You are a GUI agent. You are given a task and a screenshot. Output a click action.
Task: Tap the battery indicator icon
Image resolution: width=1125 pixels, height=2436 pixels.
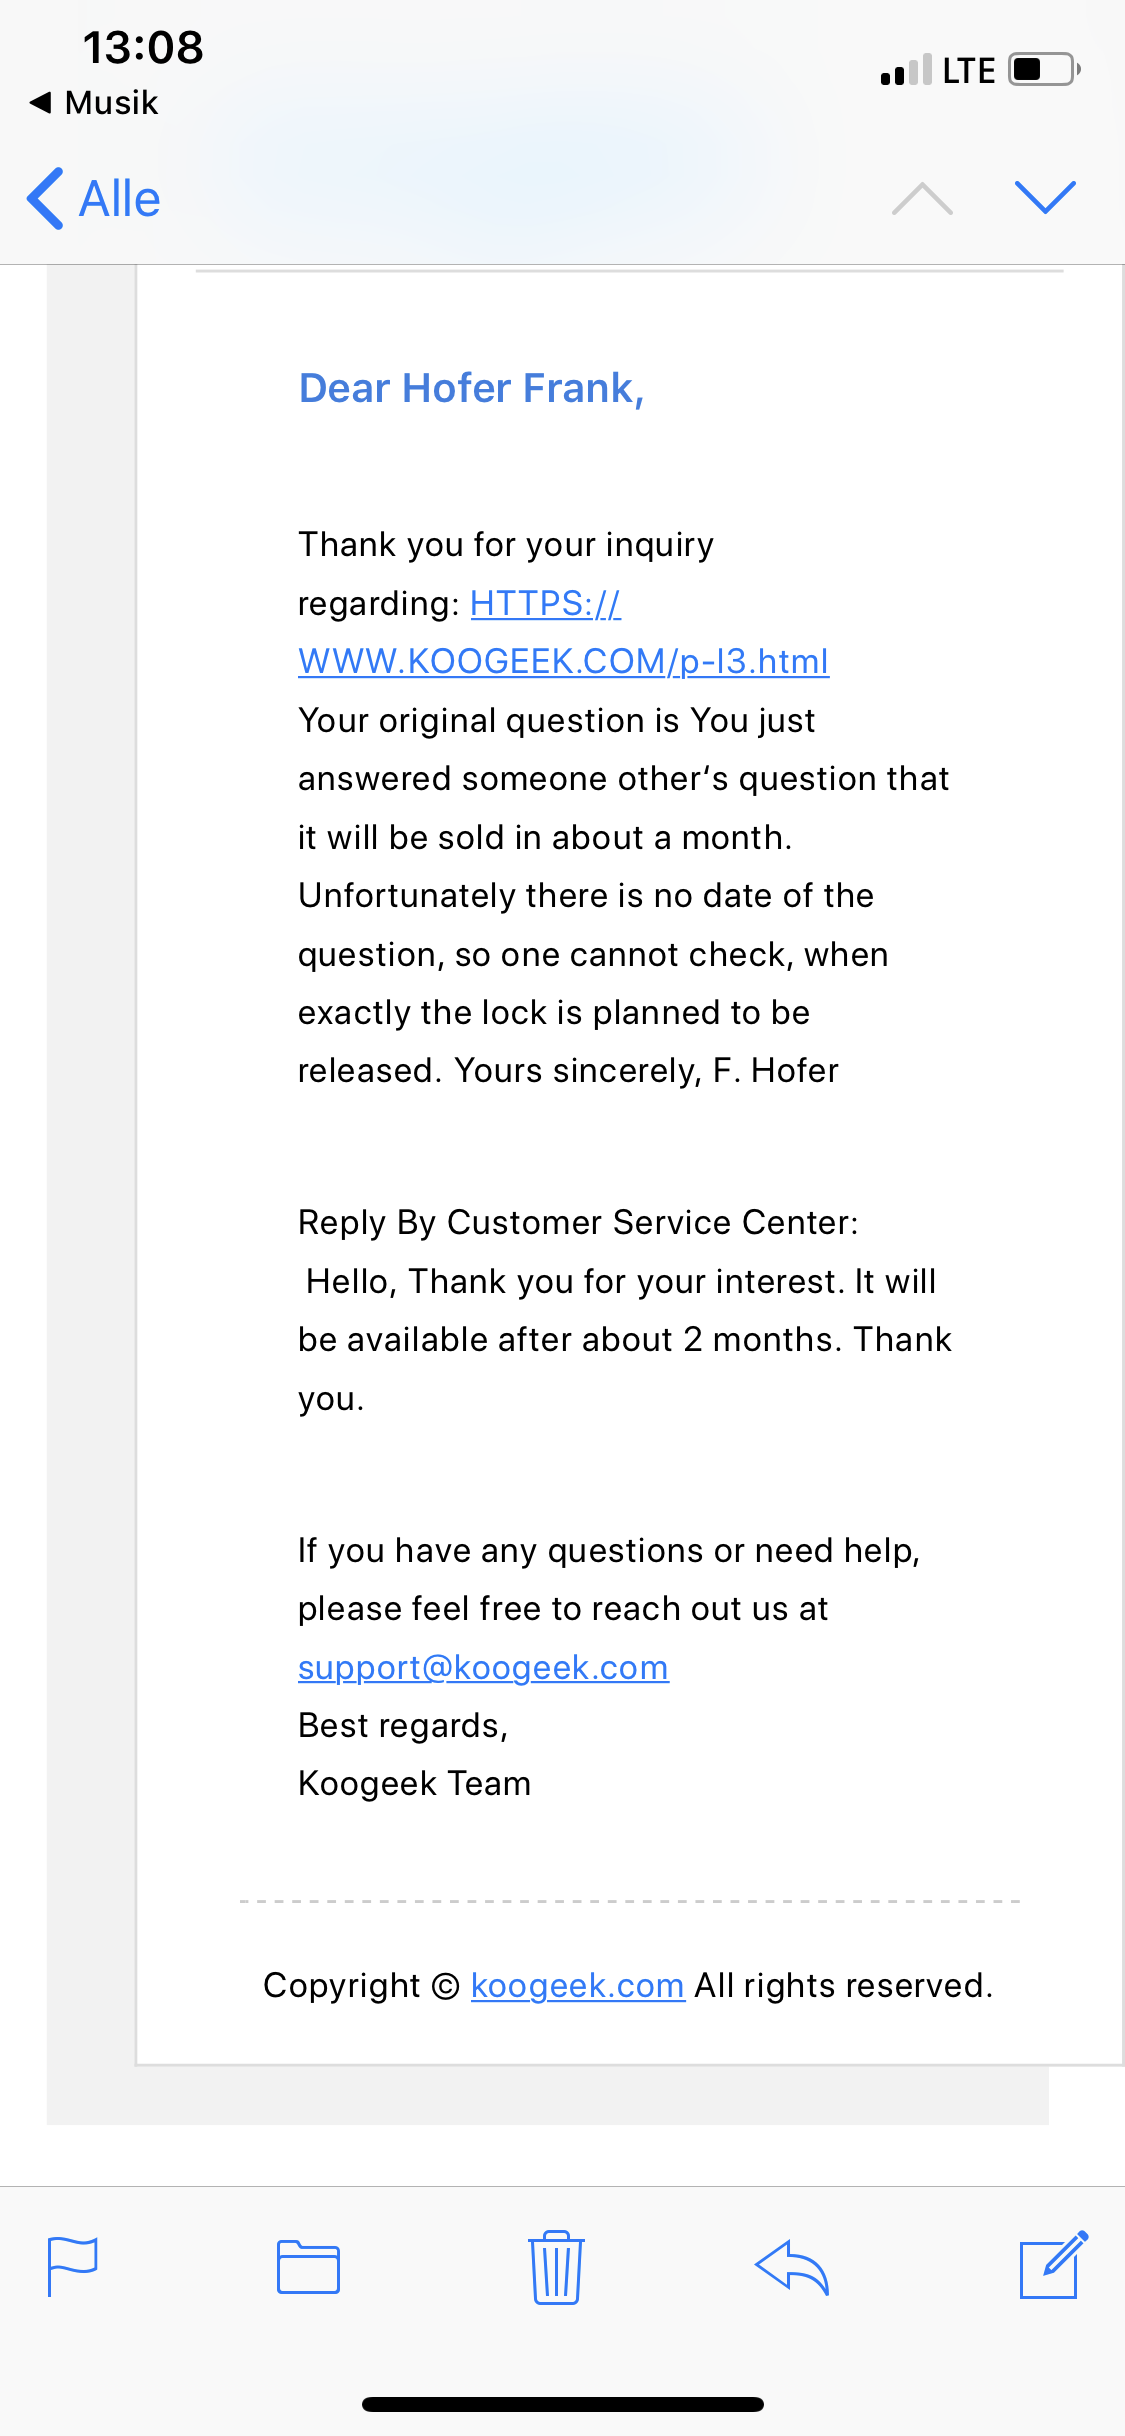tap(1043, 70)
